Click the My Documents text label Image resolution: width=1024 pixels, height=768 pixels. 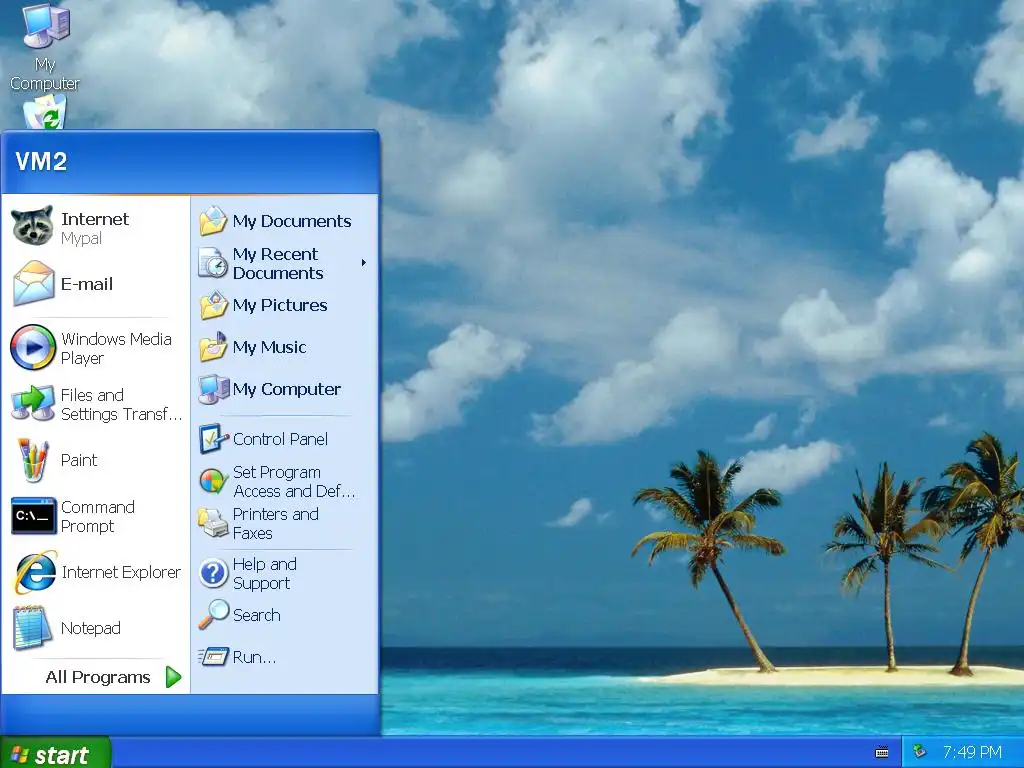[x=292, y=221]
